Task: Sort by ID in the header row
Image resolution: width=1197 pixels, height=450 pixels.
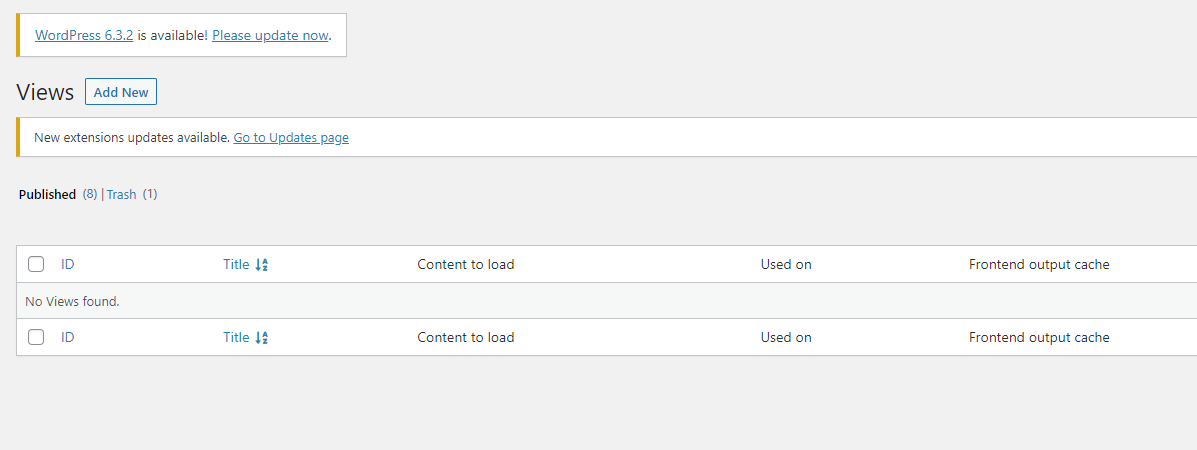Action: (68, 264)
